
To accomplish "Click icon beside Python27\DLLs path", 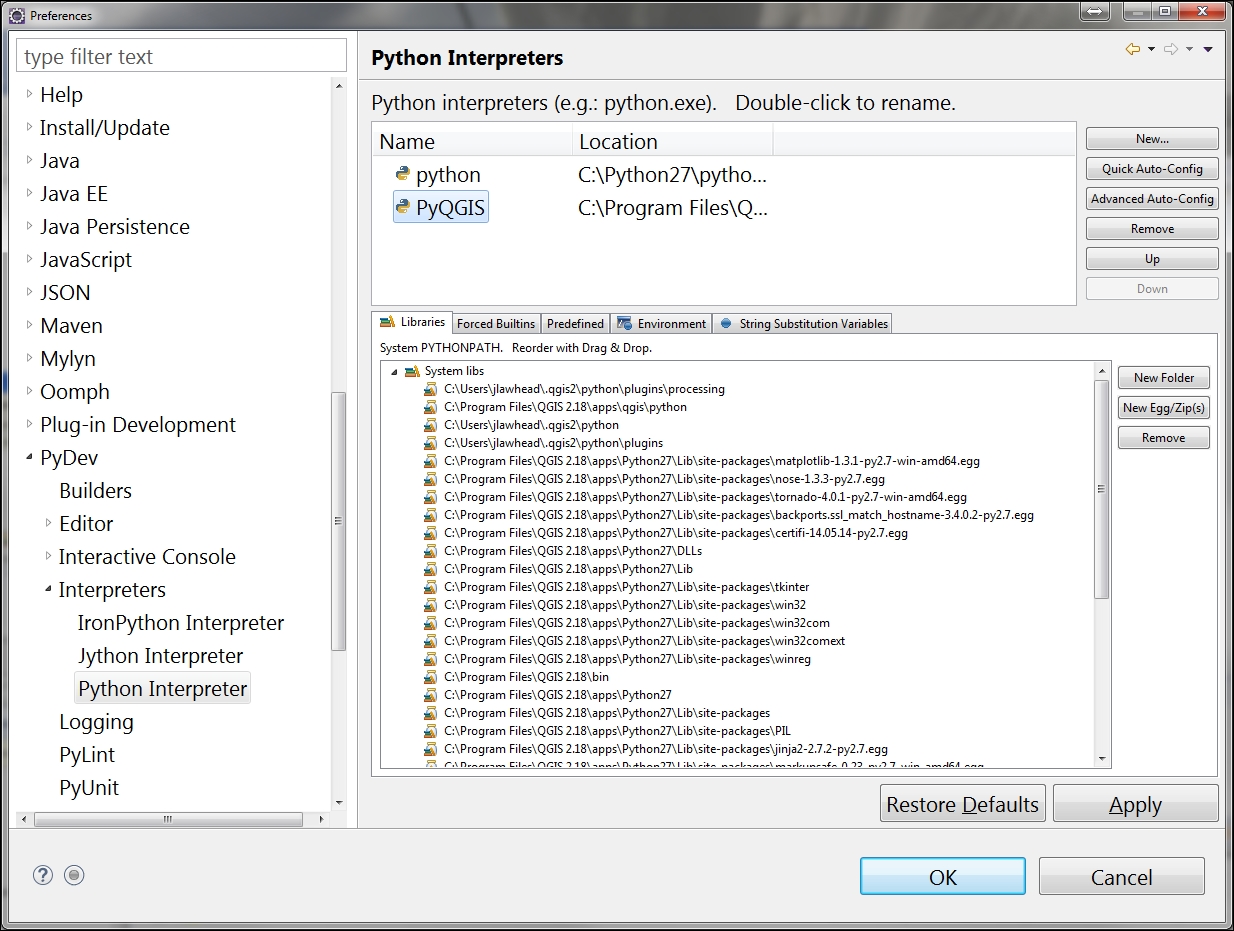I will (431, 551).
